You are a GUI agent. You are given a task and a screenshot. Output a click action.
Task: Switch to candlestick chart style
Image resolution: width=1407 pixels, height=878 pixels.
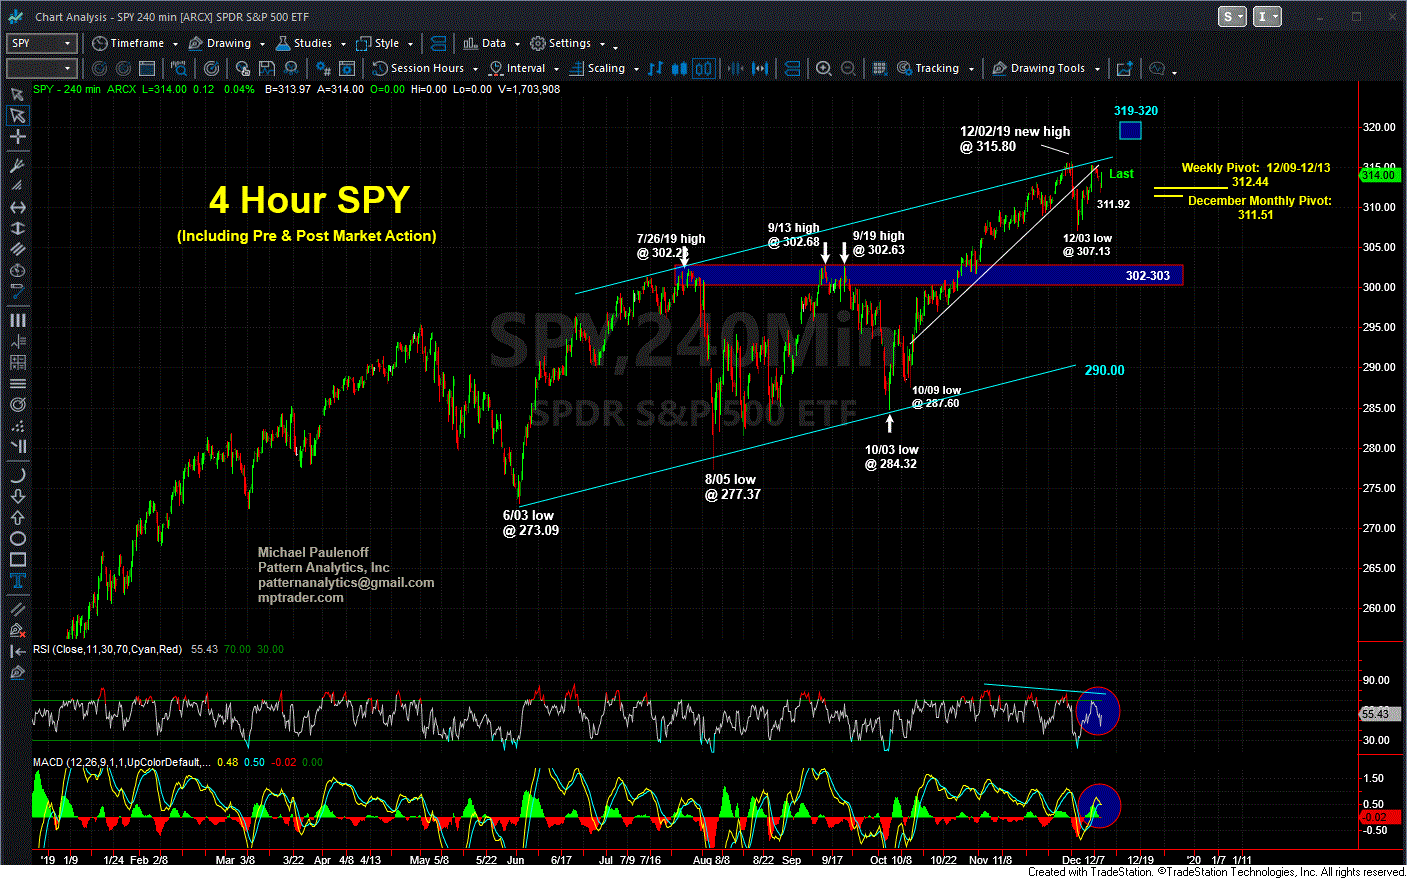point(680,68)
